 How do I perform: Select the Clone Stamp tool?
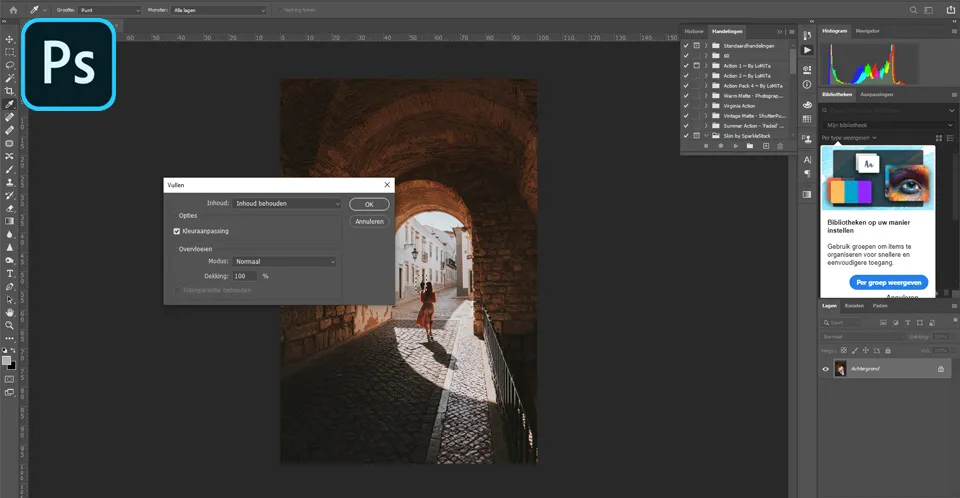click(9, 183)
